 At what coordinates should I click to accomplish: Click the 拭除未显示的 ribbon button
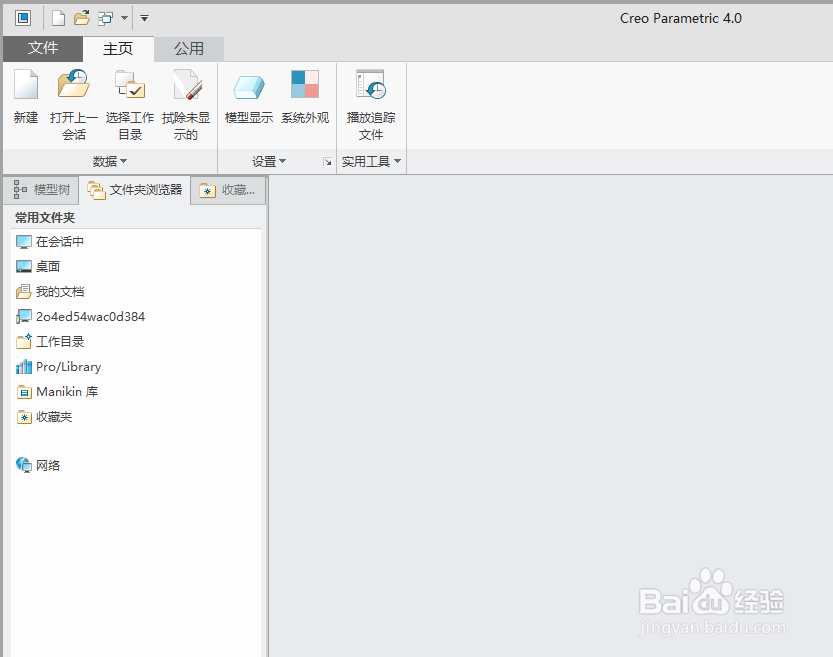point(186,105)
